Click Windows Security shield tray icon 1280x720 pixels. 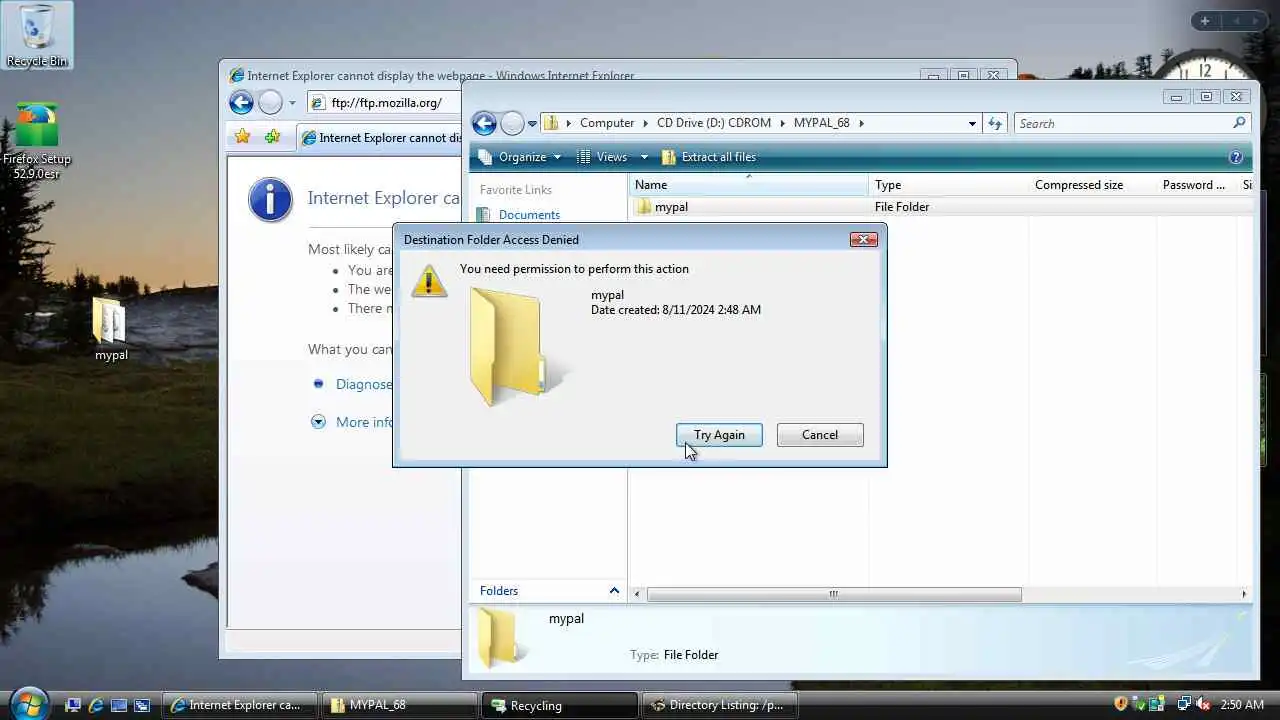pos(1121,704)
